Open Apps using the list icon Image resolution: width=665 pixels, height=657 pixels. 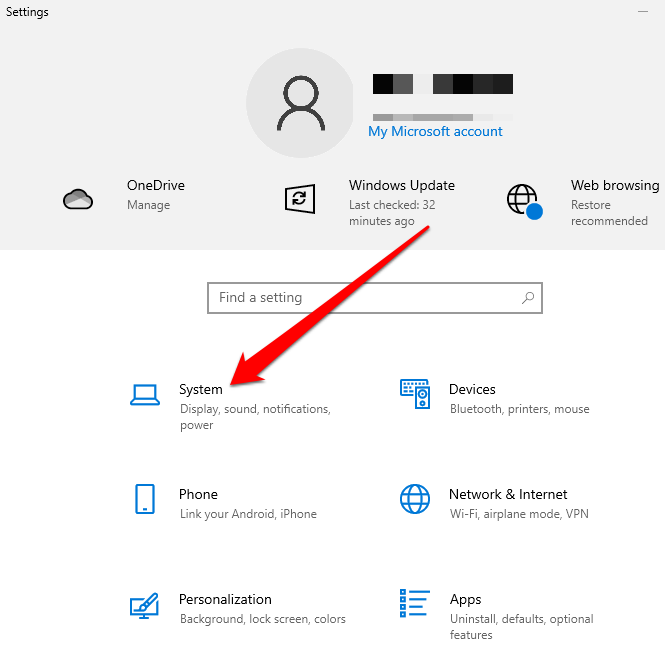point(414,604)
